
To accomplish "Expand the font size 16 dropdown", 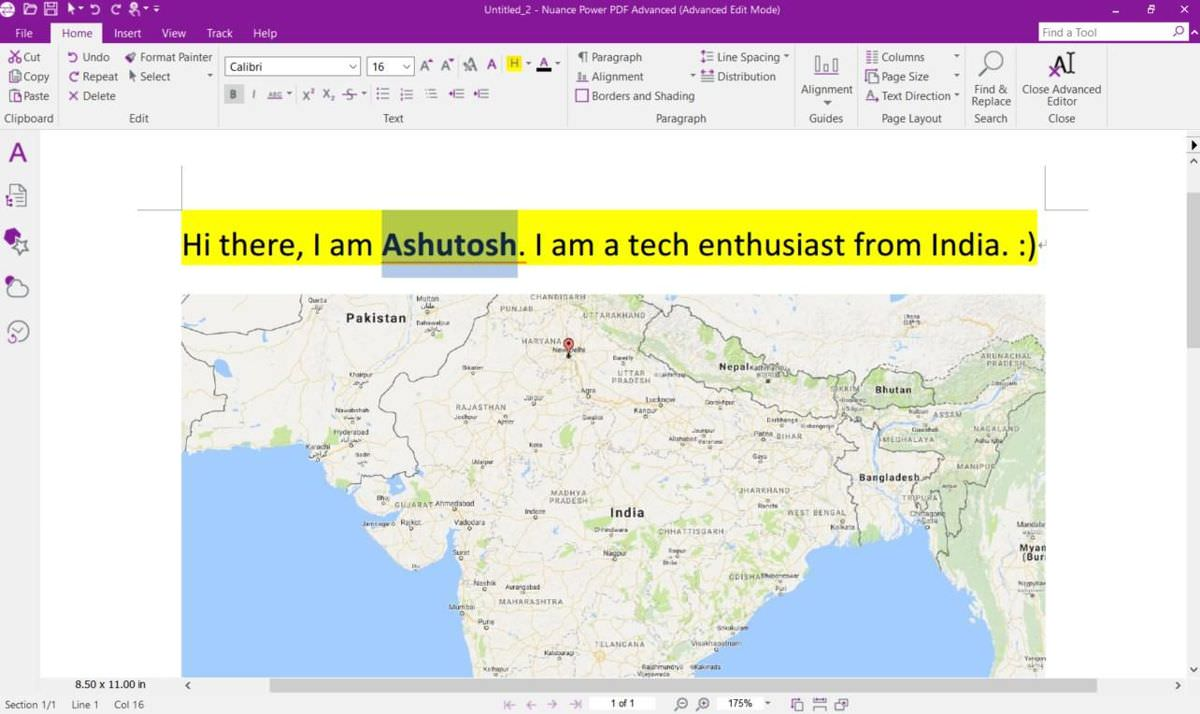I will click(390, 67).
